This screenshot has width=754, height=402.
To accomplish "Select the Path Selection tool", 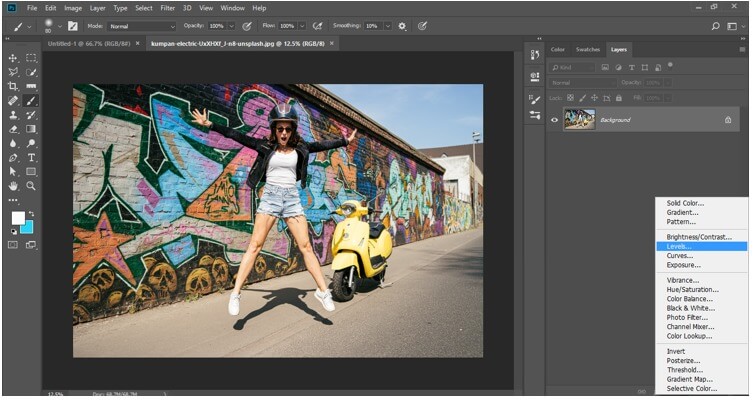I will pyautogui.click(x=13, y=172).
